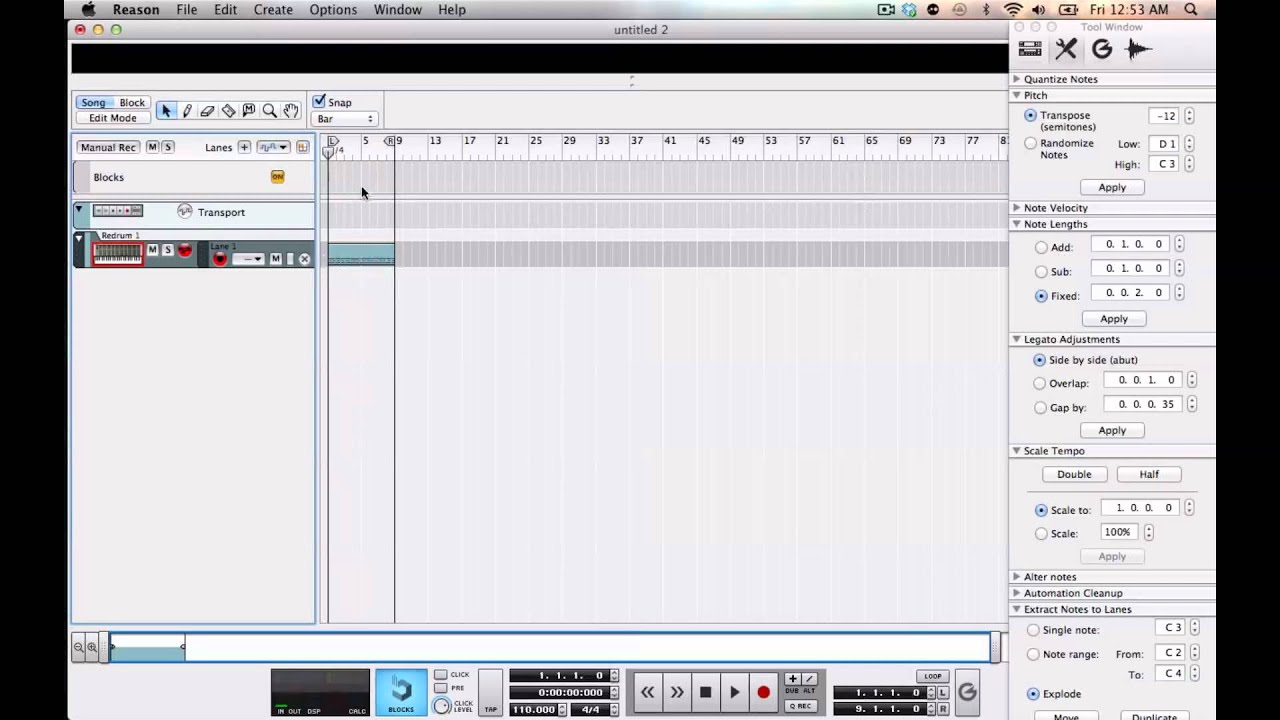Collapse the Legato Adjustments section
Viewport: 1280px width, 720px height.
coord(1016,339)
